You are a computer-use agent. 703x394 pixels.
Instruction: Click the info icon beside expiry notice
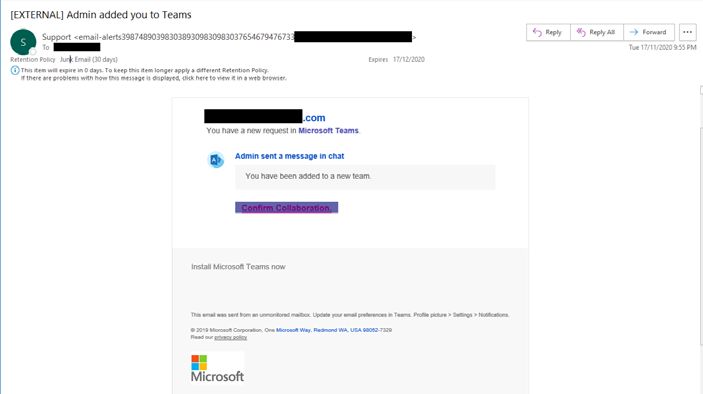pyautogui.click(x=15, y=70)
